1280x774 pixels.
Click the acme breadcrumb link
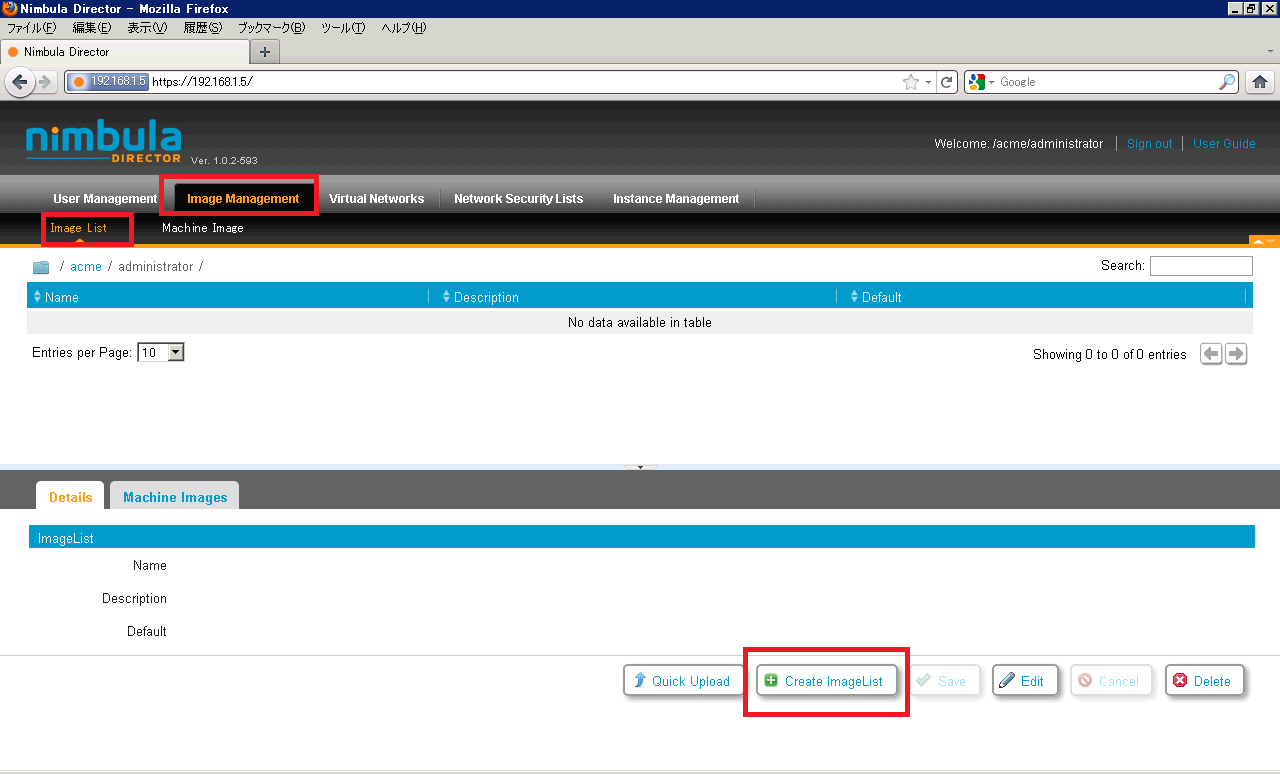point(86,267)
